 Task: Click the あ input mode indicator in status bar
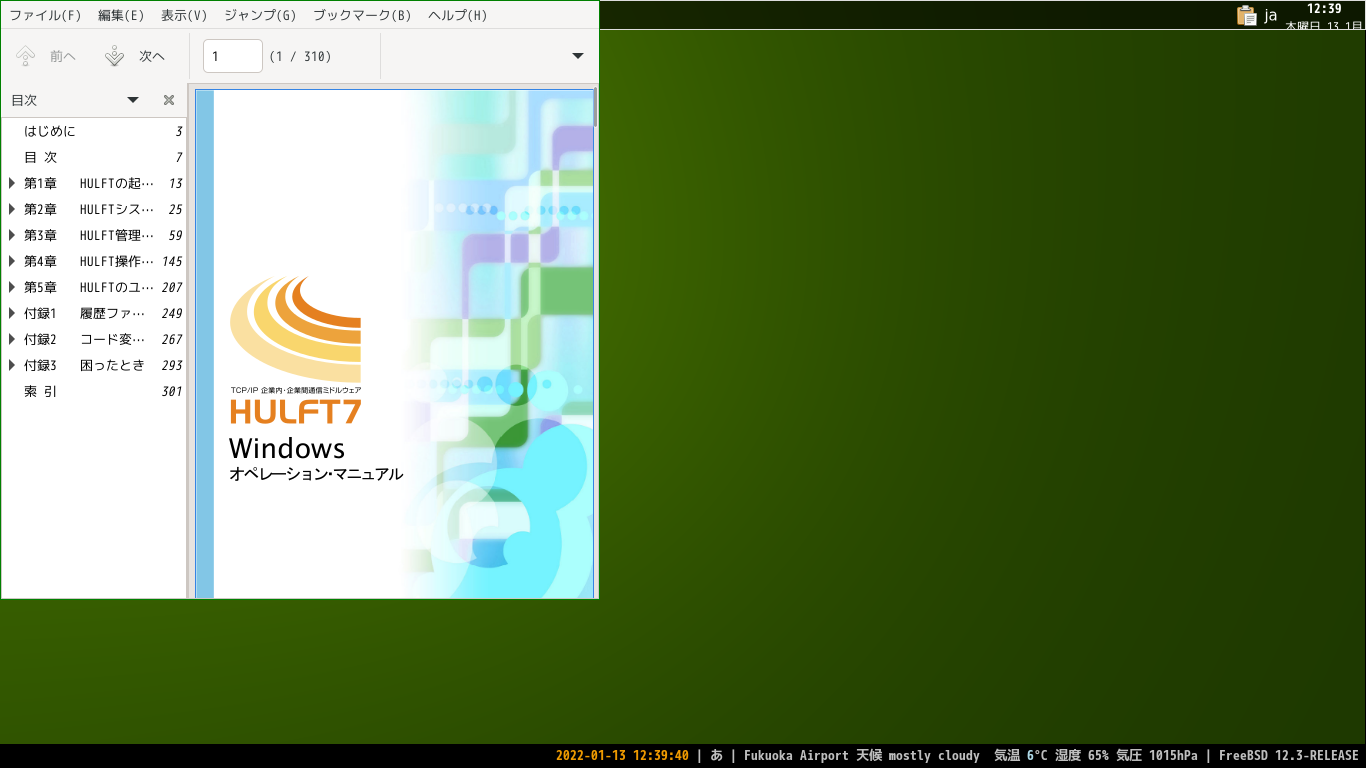(x=717, y=756)
